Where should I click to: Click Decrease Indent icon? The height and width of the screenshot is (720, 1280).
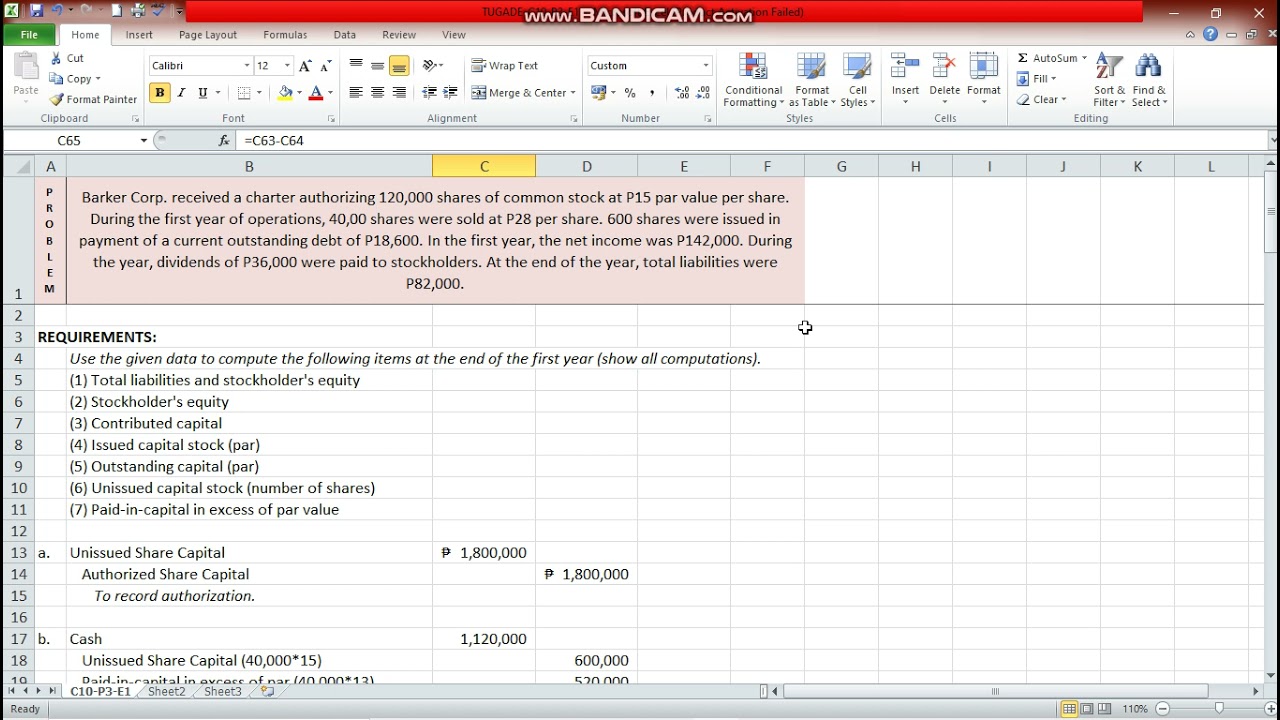coord(430,93)
